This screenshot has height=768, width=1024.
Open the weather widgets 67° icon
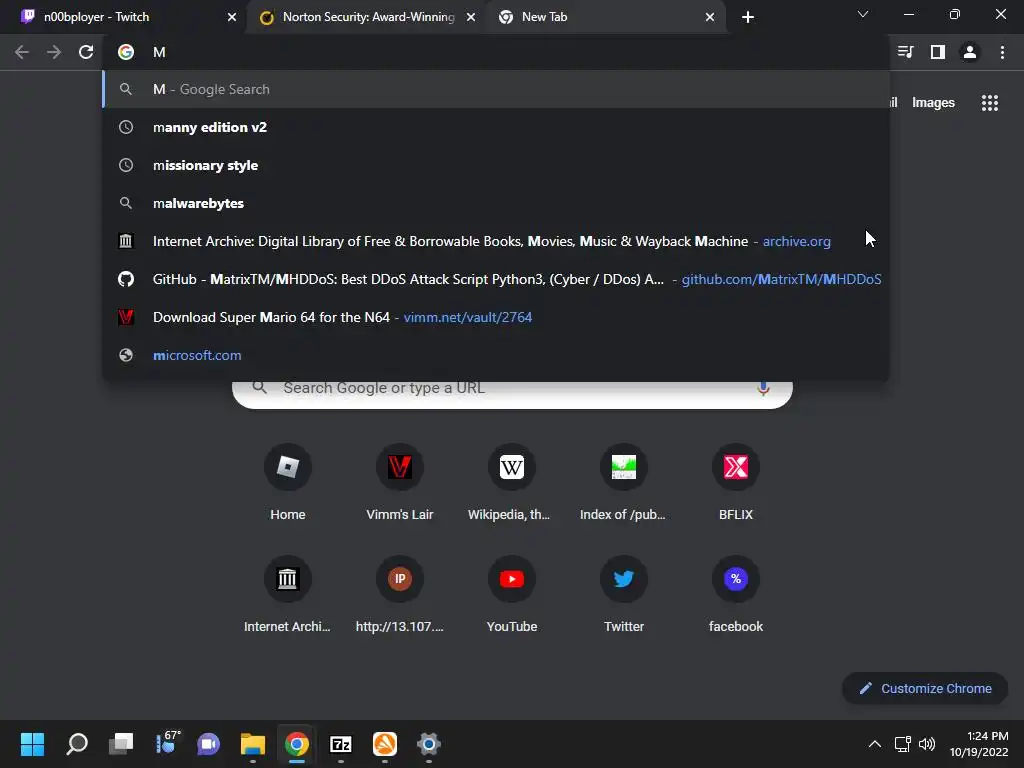coord(167,743)
